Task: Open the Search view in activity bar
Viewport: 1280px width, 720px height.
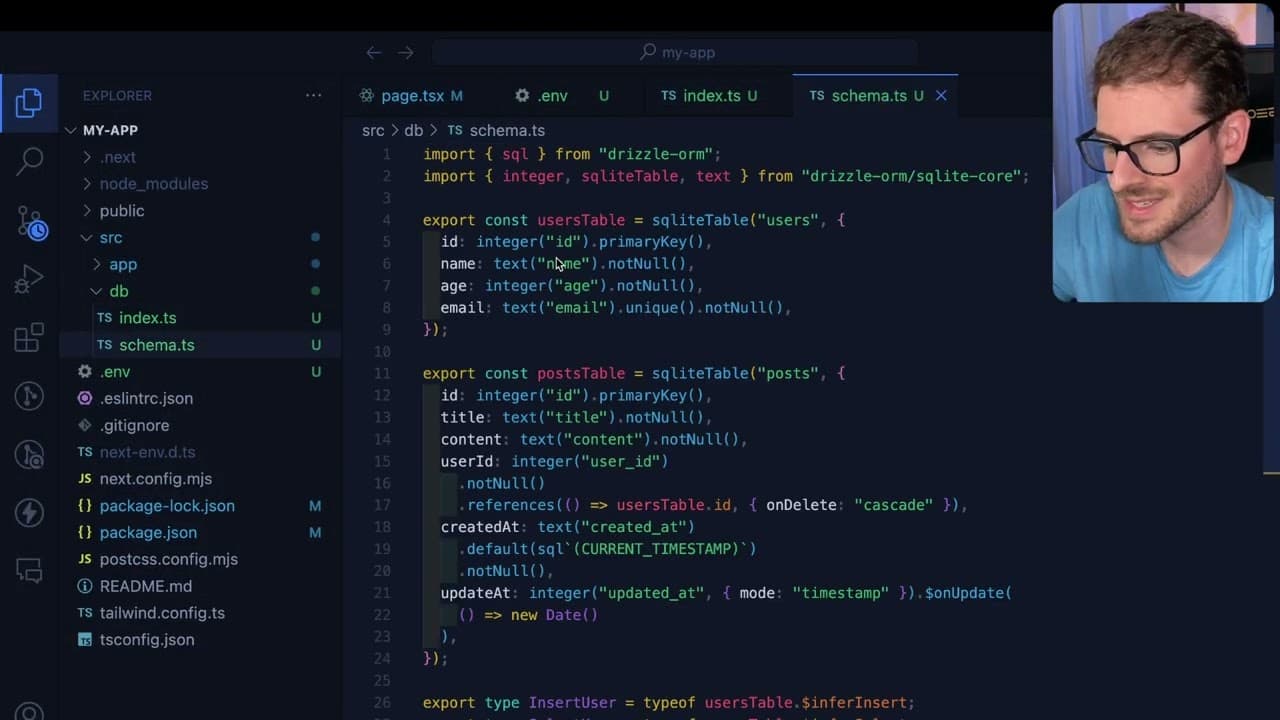Action: click(x=30, y=160)
